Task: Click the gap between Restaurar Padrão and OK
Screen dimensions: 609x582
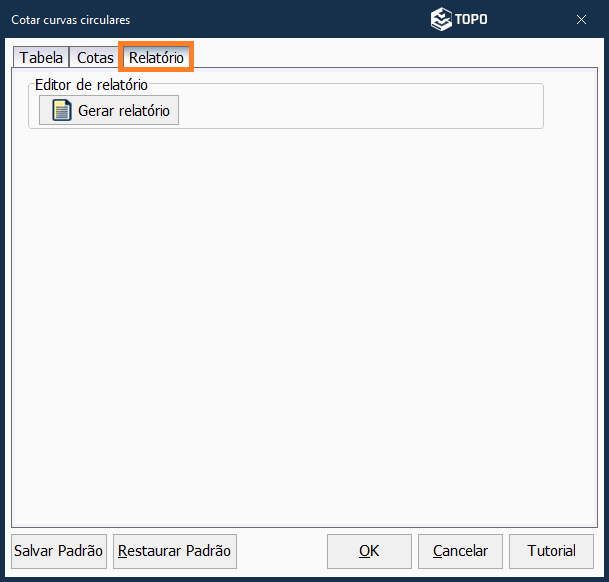Action: (x=282, y=551)
